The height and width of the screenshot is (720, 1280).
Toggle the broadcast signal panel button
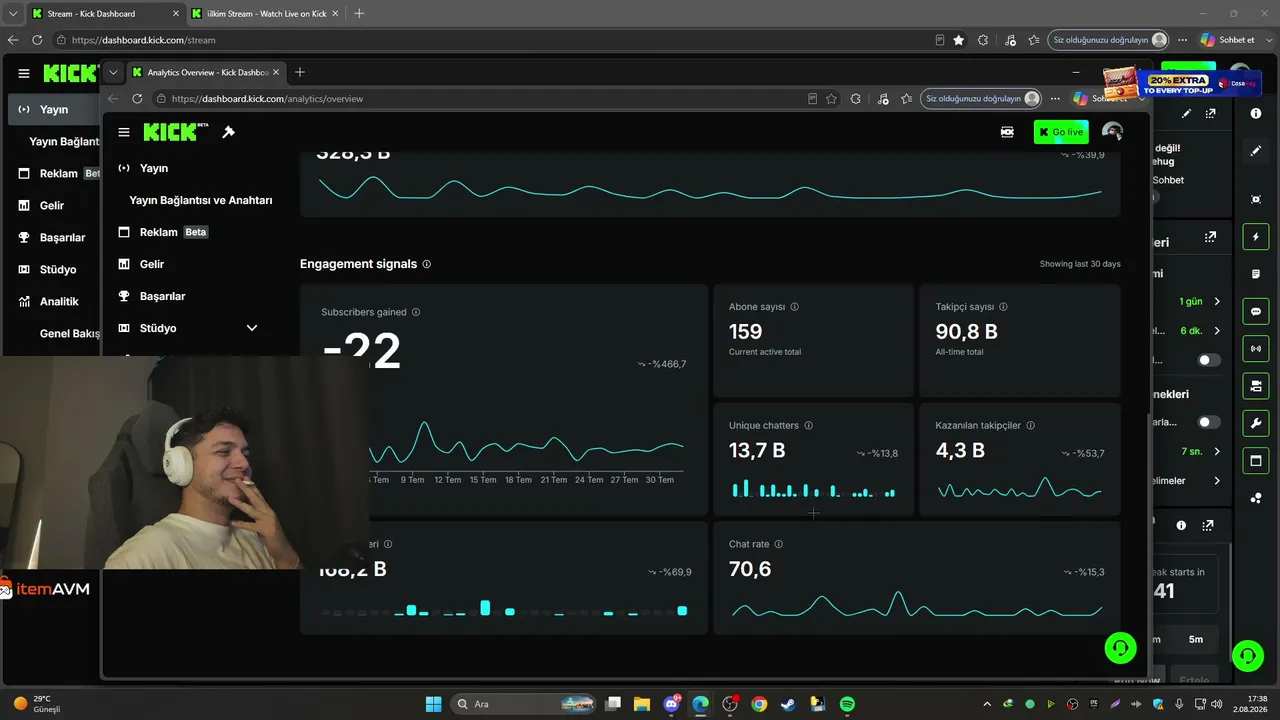point(1256,348)
